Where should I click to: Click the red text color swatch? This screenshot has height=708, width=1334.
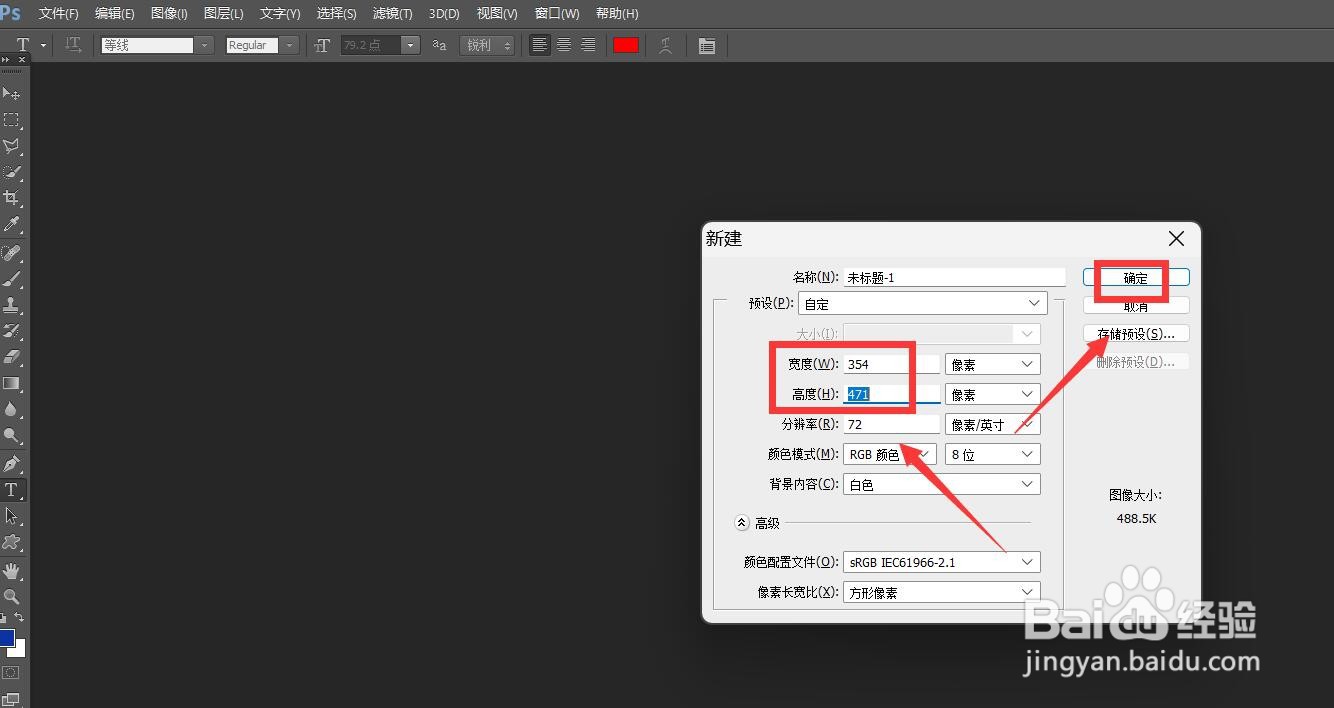pos(626,45)
